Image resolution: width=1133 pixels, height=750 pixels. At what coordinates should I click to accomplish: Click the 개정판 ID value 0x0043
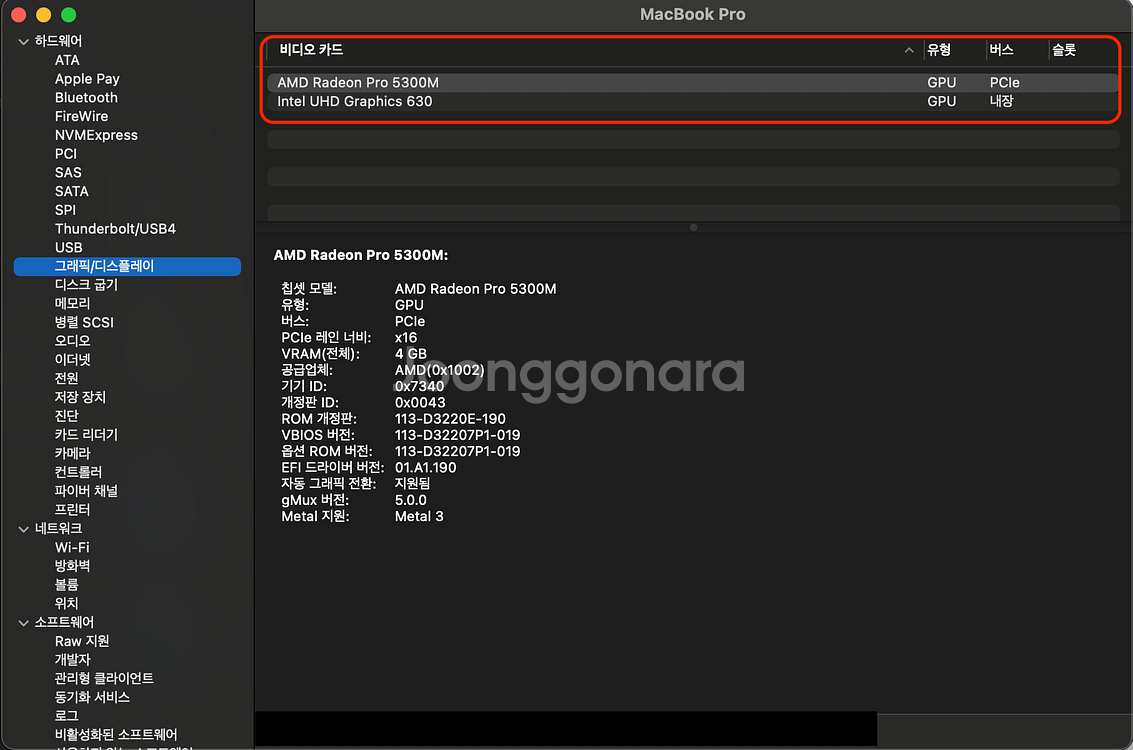[x=420, y=402]
